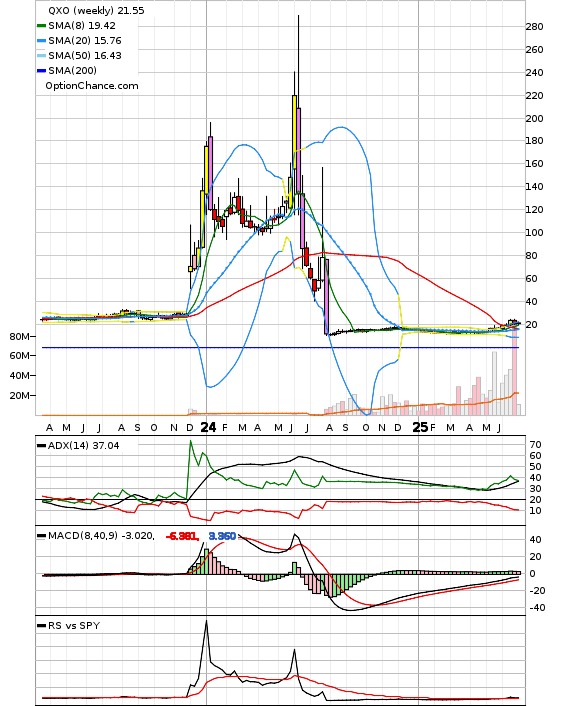This screenshot has height=706, width=566.
Task: Click the 180 price axis label
Action: [534, 140]
